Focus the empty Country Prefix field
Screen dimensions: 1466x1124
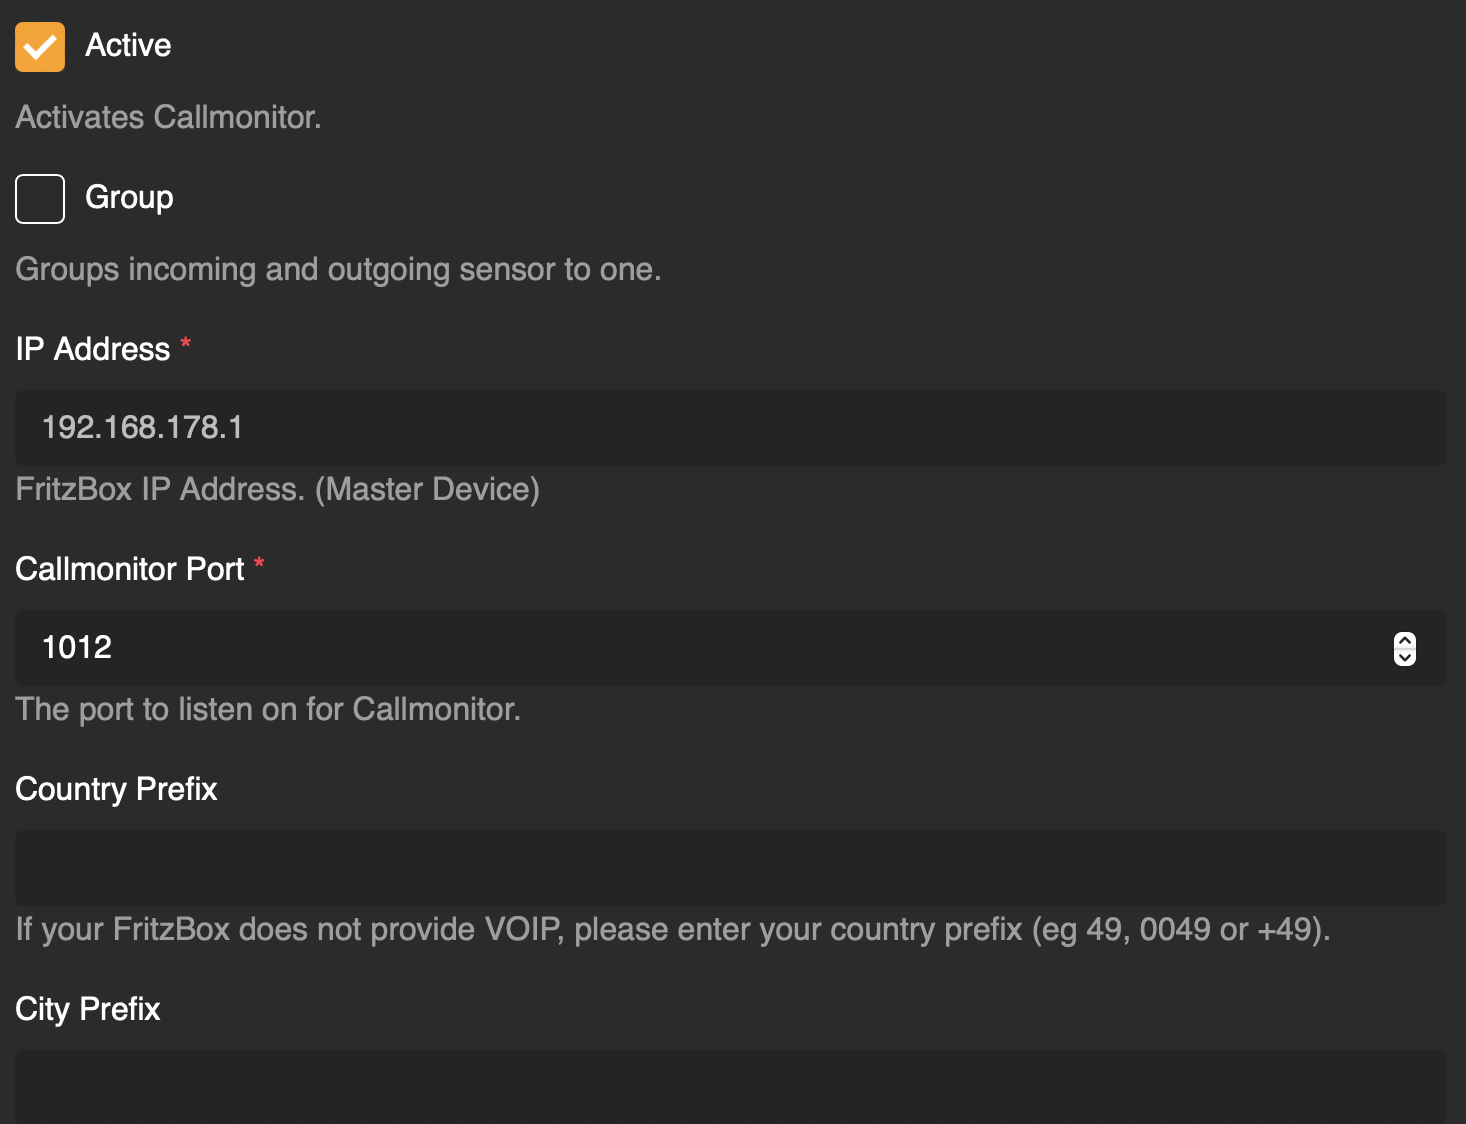point(730,868)
